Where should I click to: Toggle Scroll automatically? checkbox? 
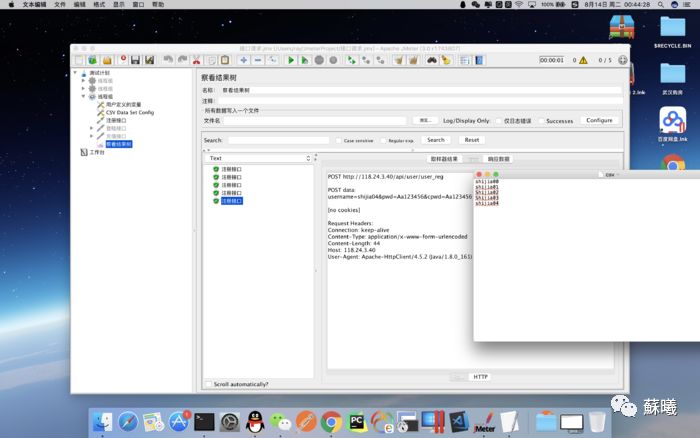point(208,384)
